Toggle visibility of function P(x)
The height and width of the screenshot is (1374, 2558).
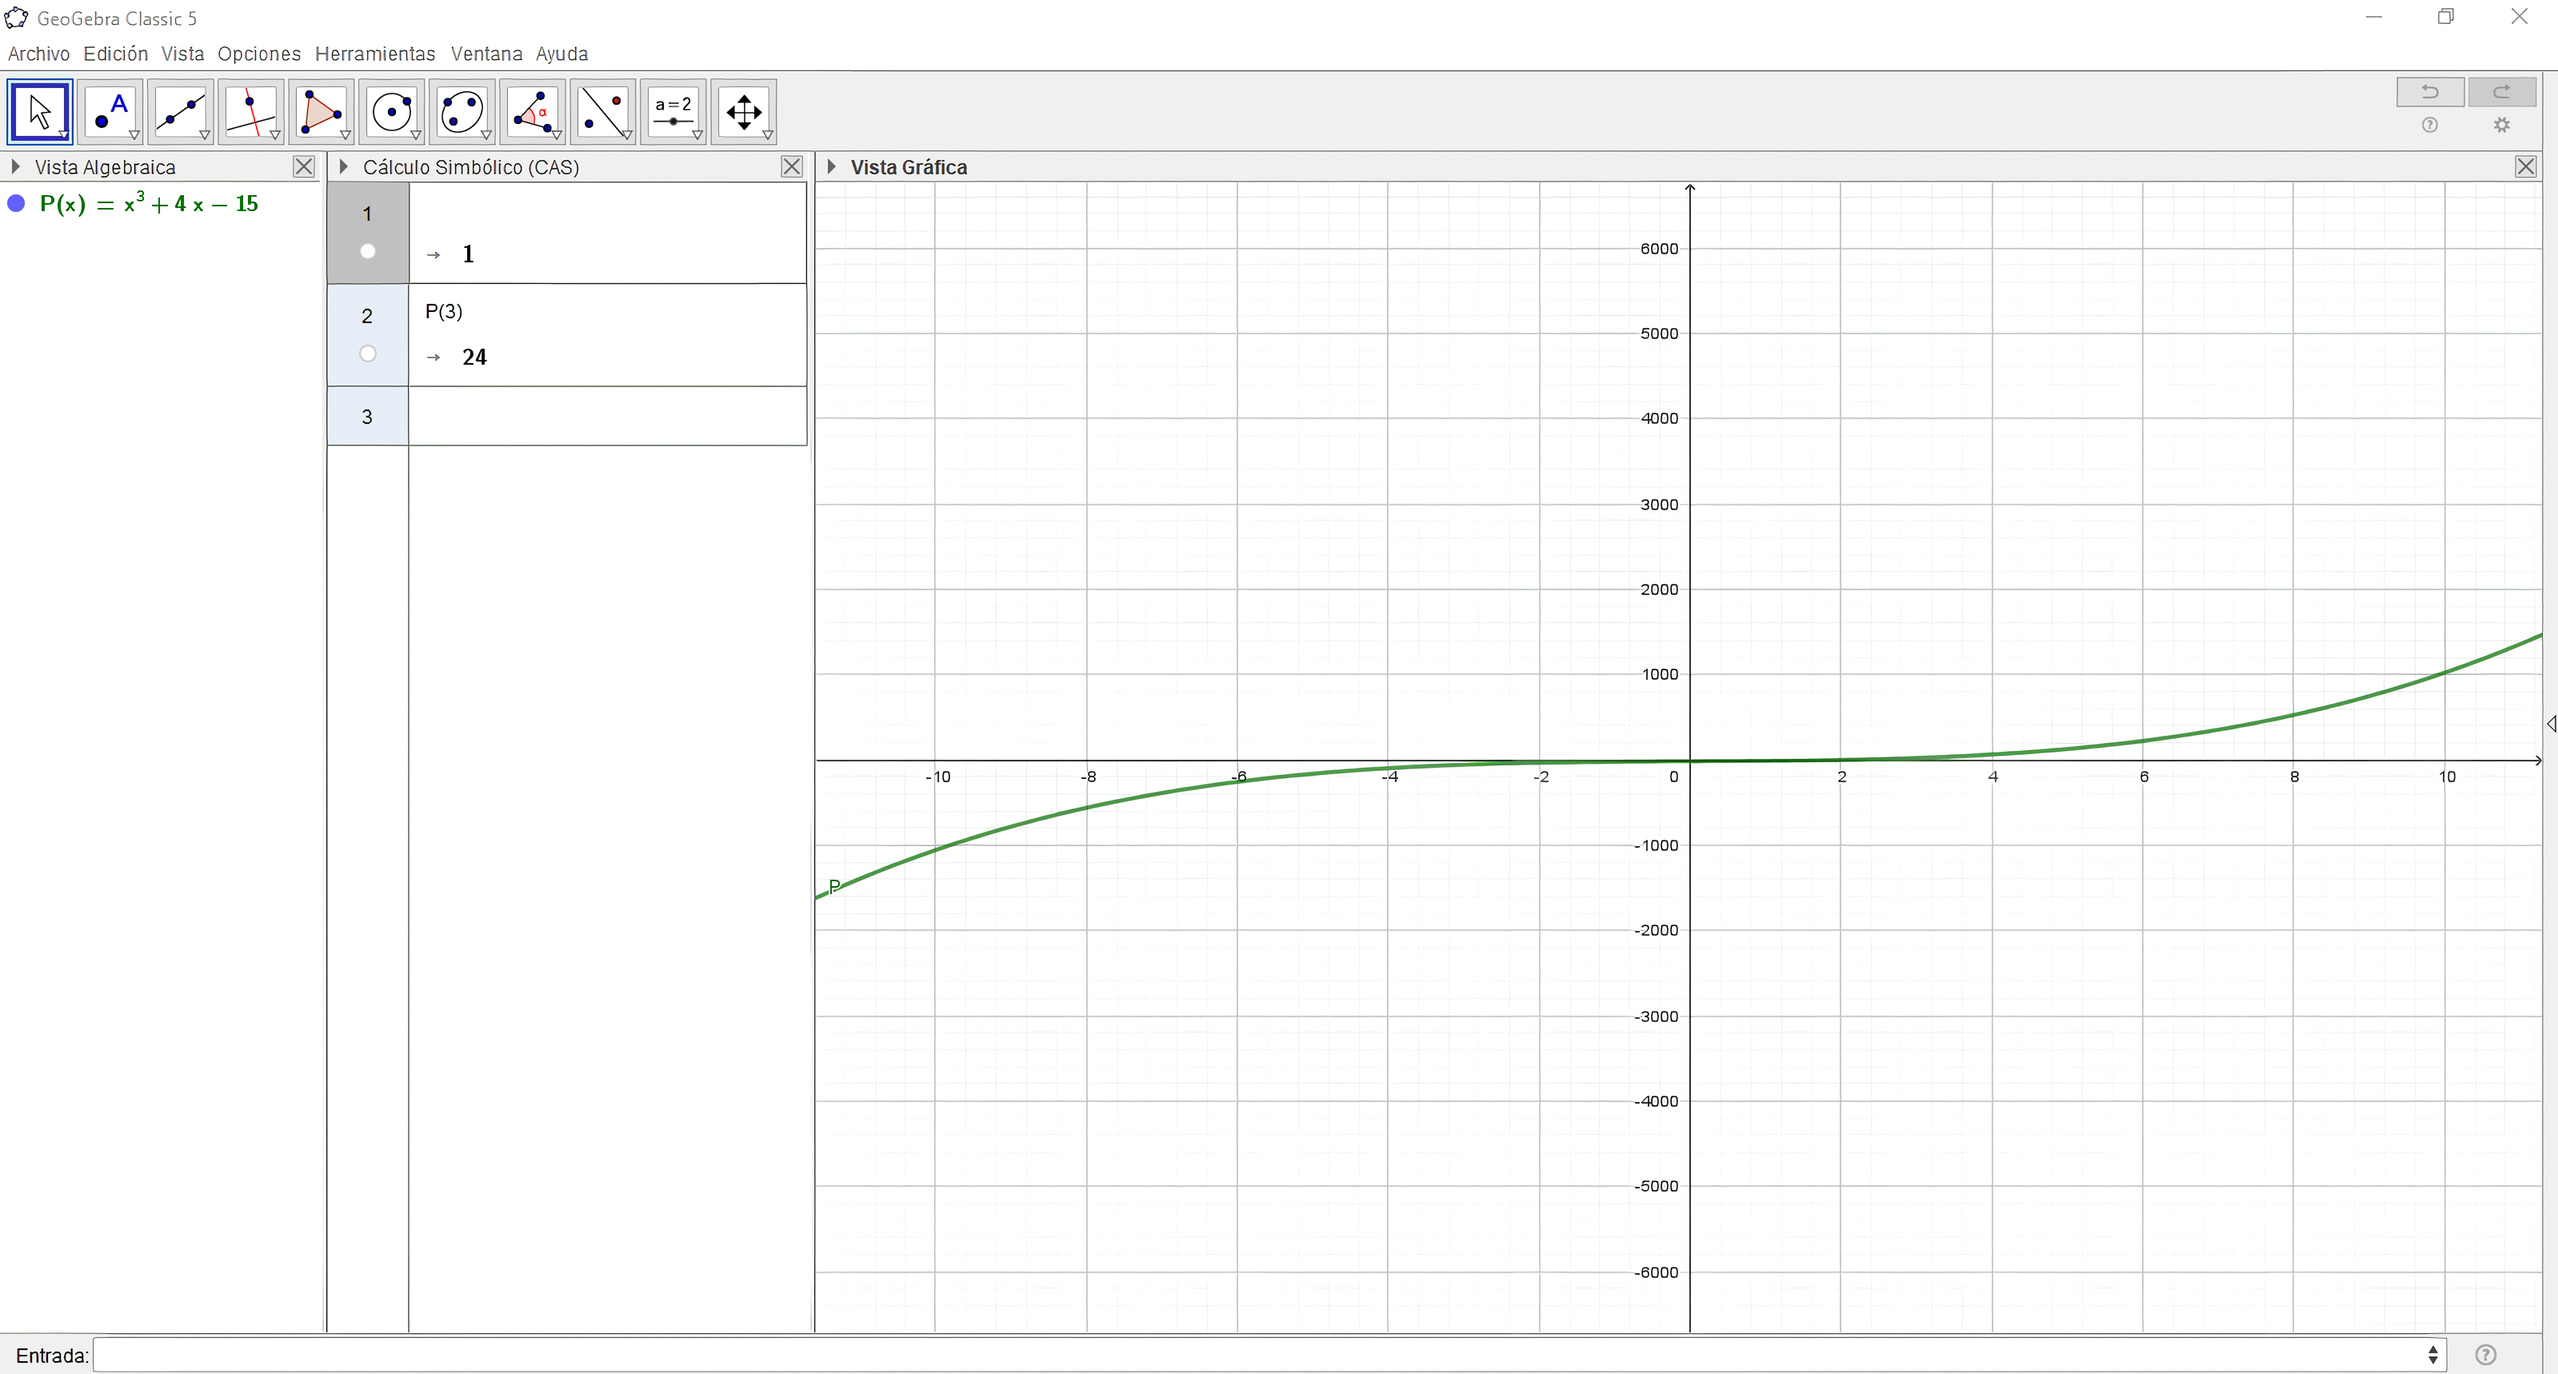coord(16,204)
